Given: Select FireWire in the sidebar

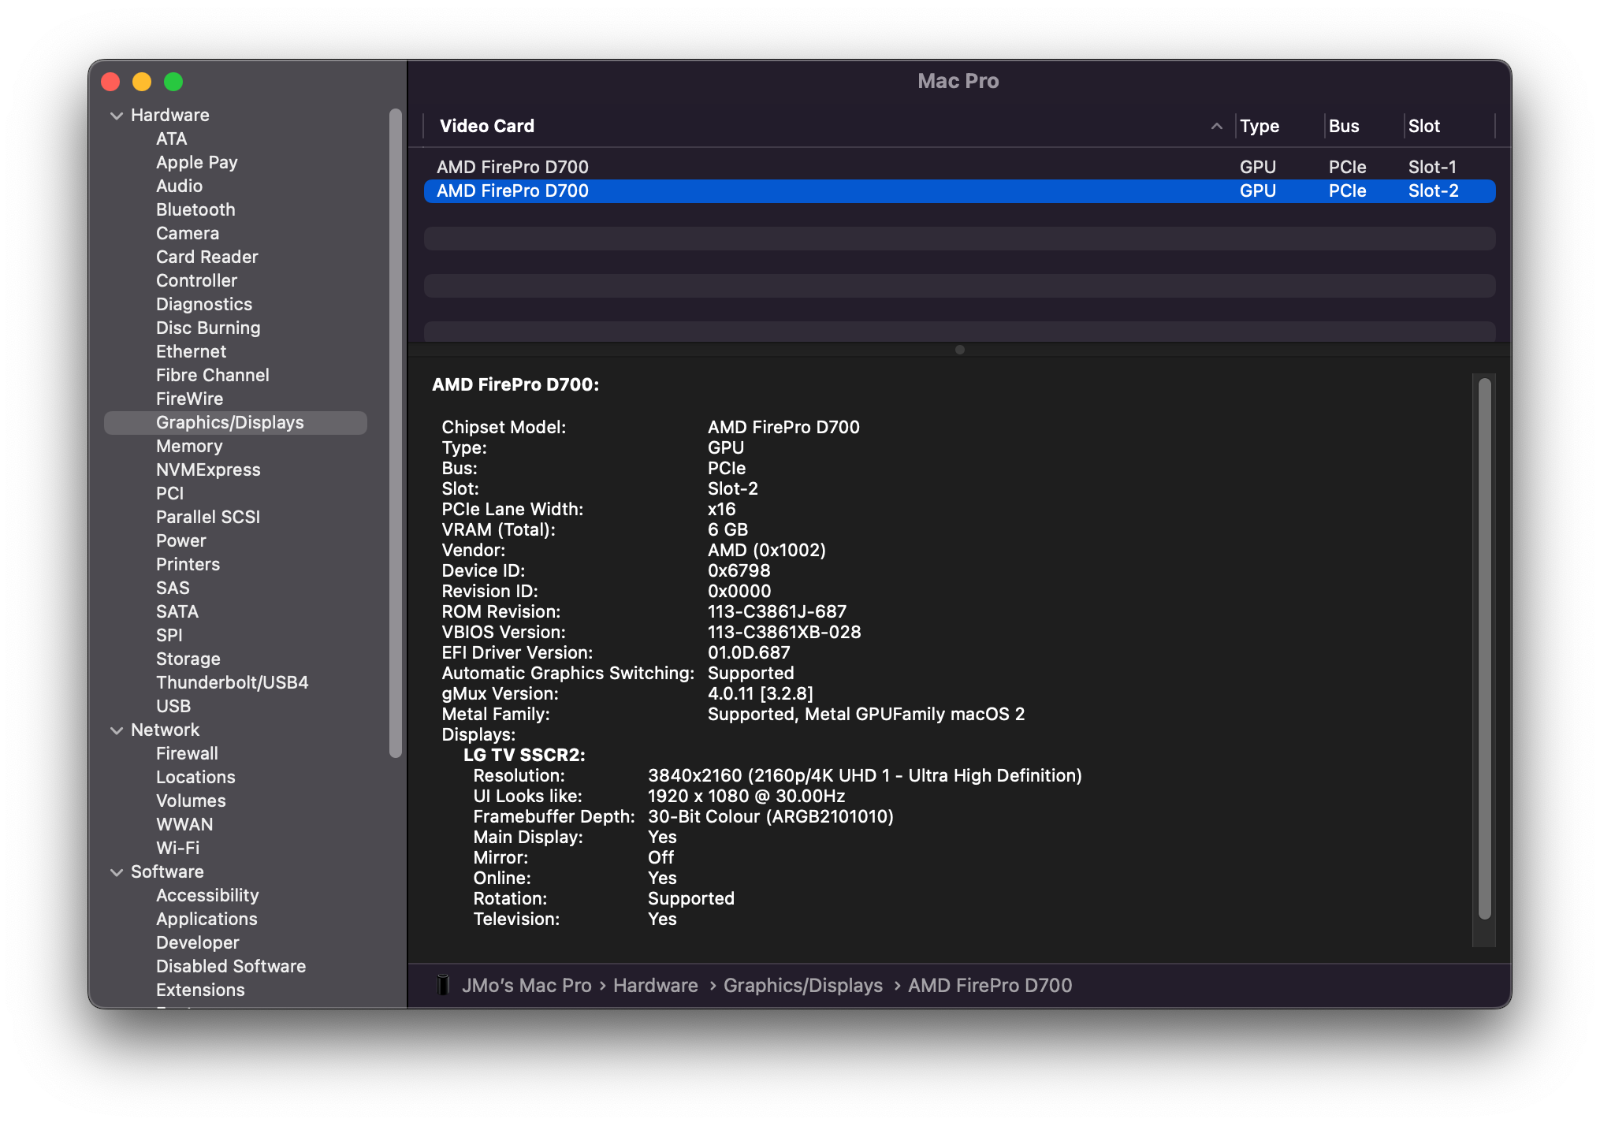Looking at the screenshot, I should click(189, 399).
